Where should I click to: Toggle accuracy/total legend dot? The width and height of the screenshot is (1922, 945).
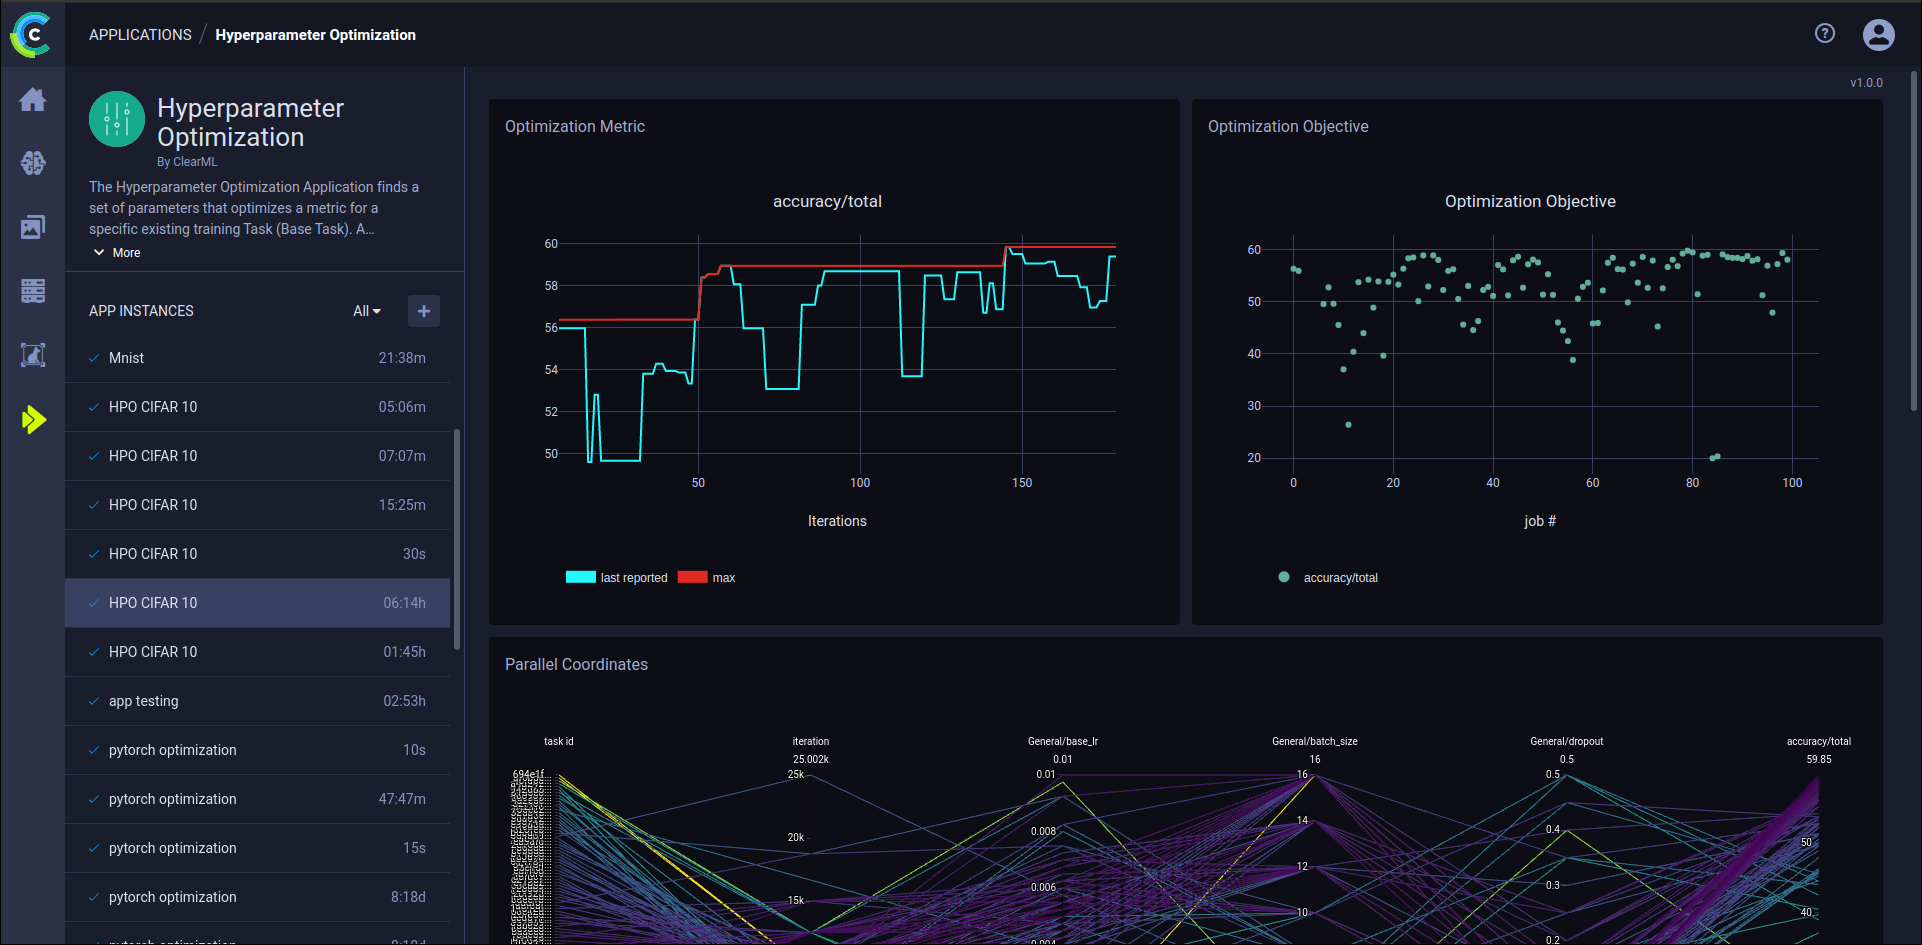pos(1284,577)
